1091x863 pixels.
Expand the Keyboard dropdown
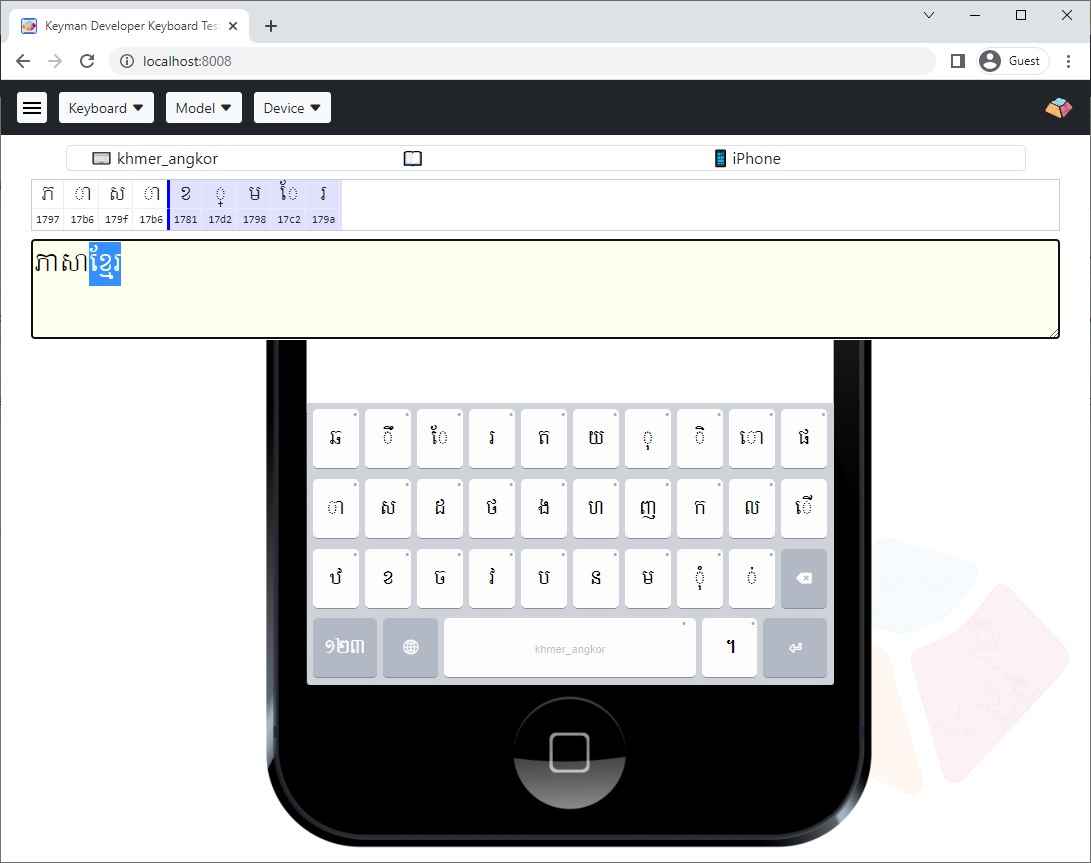pos(106,108)
